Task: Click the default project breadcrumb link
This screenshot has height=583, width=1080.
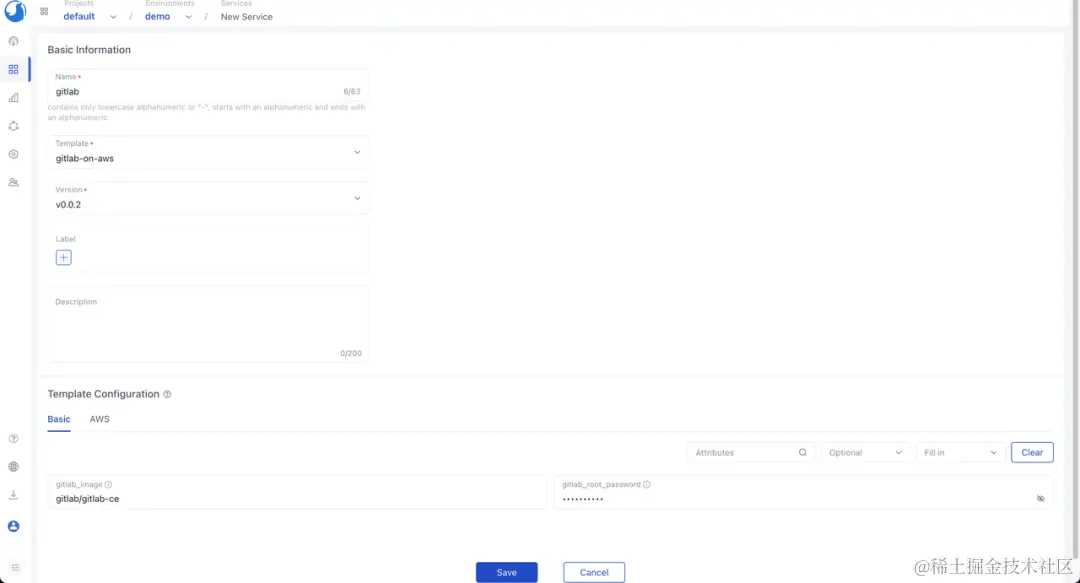Action: 79,17
